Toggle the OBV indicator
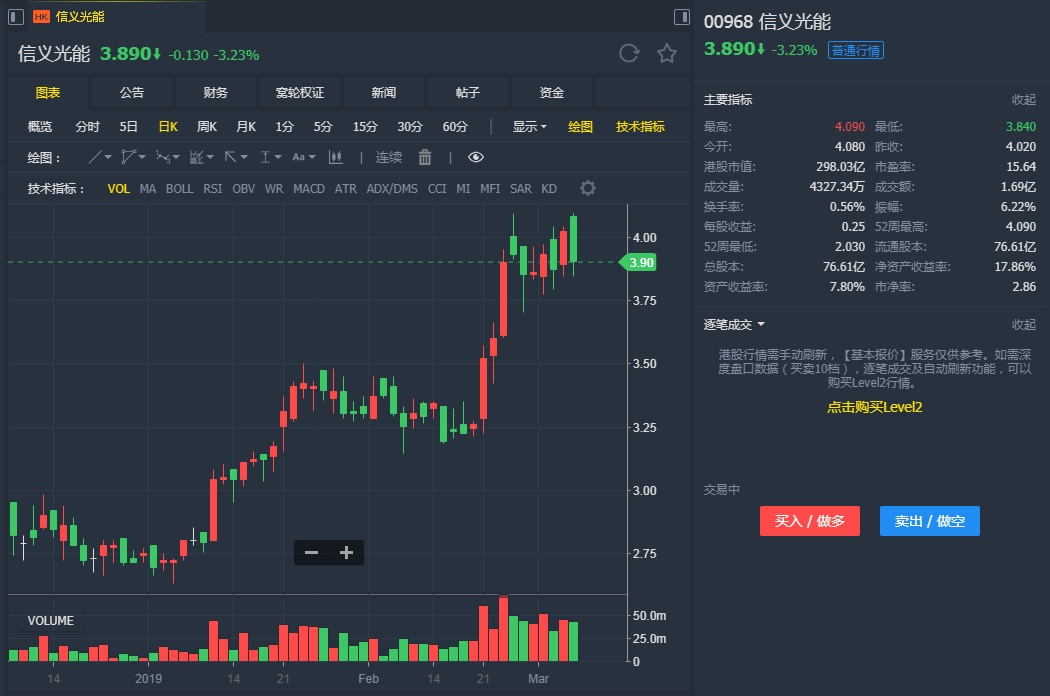Image resolution: width=1050 pixels, height=696 pixels. [244, 189]
